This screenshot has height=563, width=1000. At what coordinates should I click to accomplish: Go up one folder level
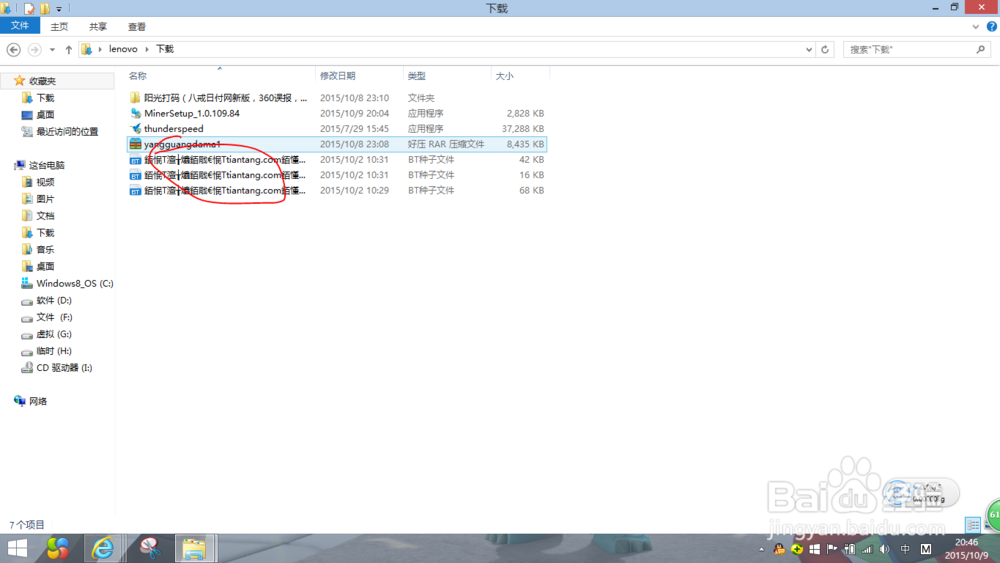click(68, 49)
